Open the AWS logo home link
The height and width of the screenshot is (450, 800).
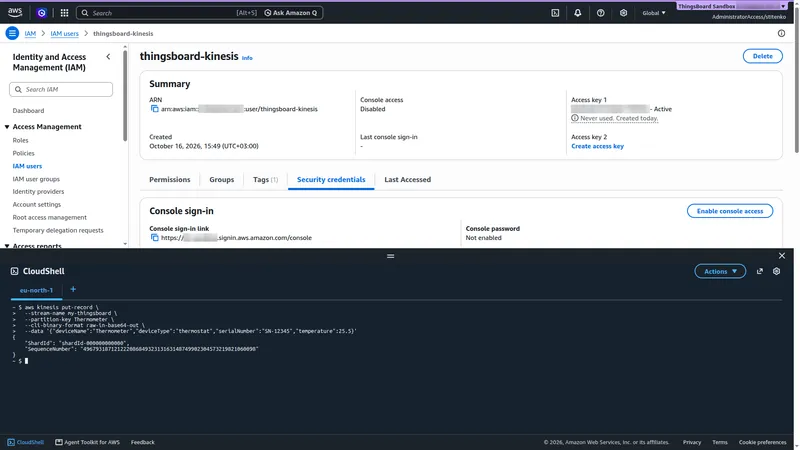coord(15,13)
